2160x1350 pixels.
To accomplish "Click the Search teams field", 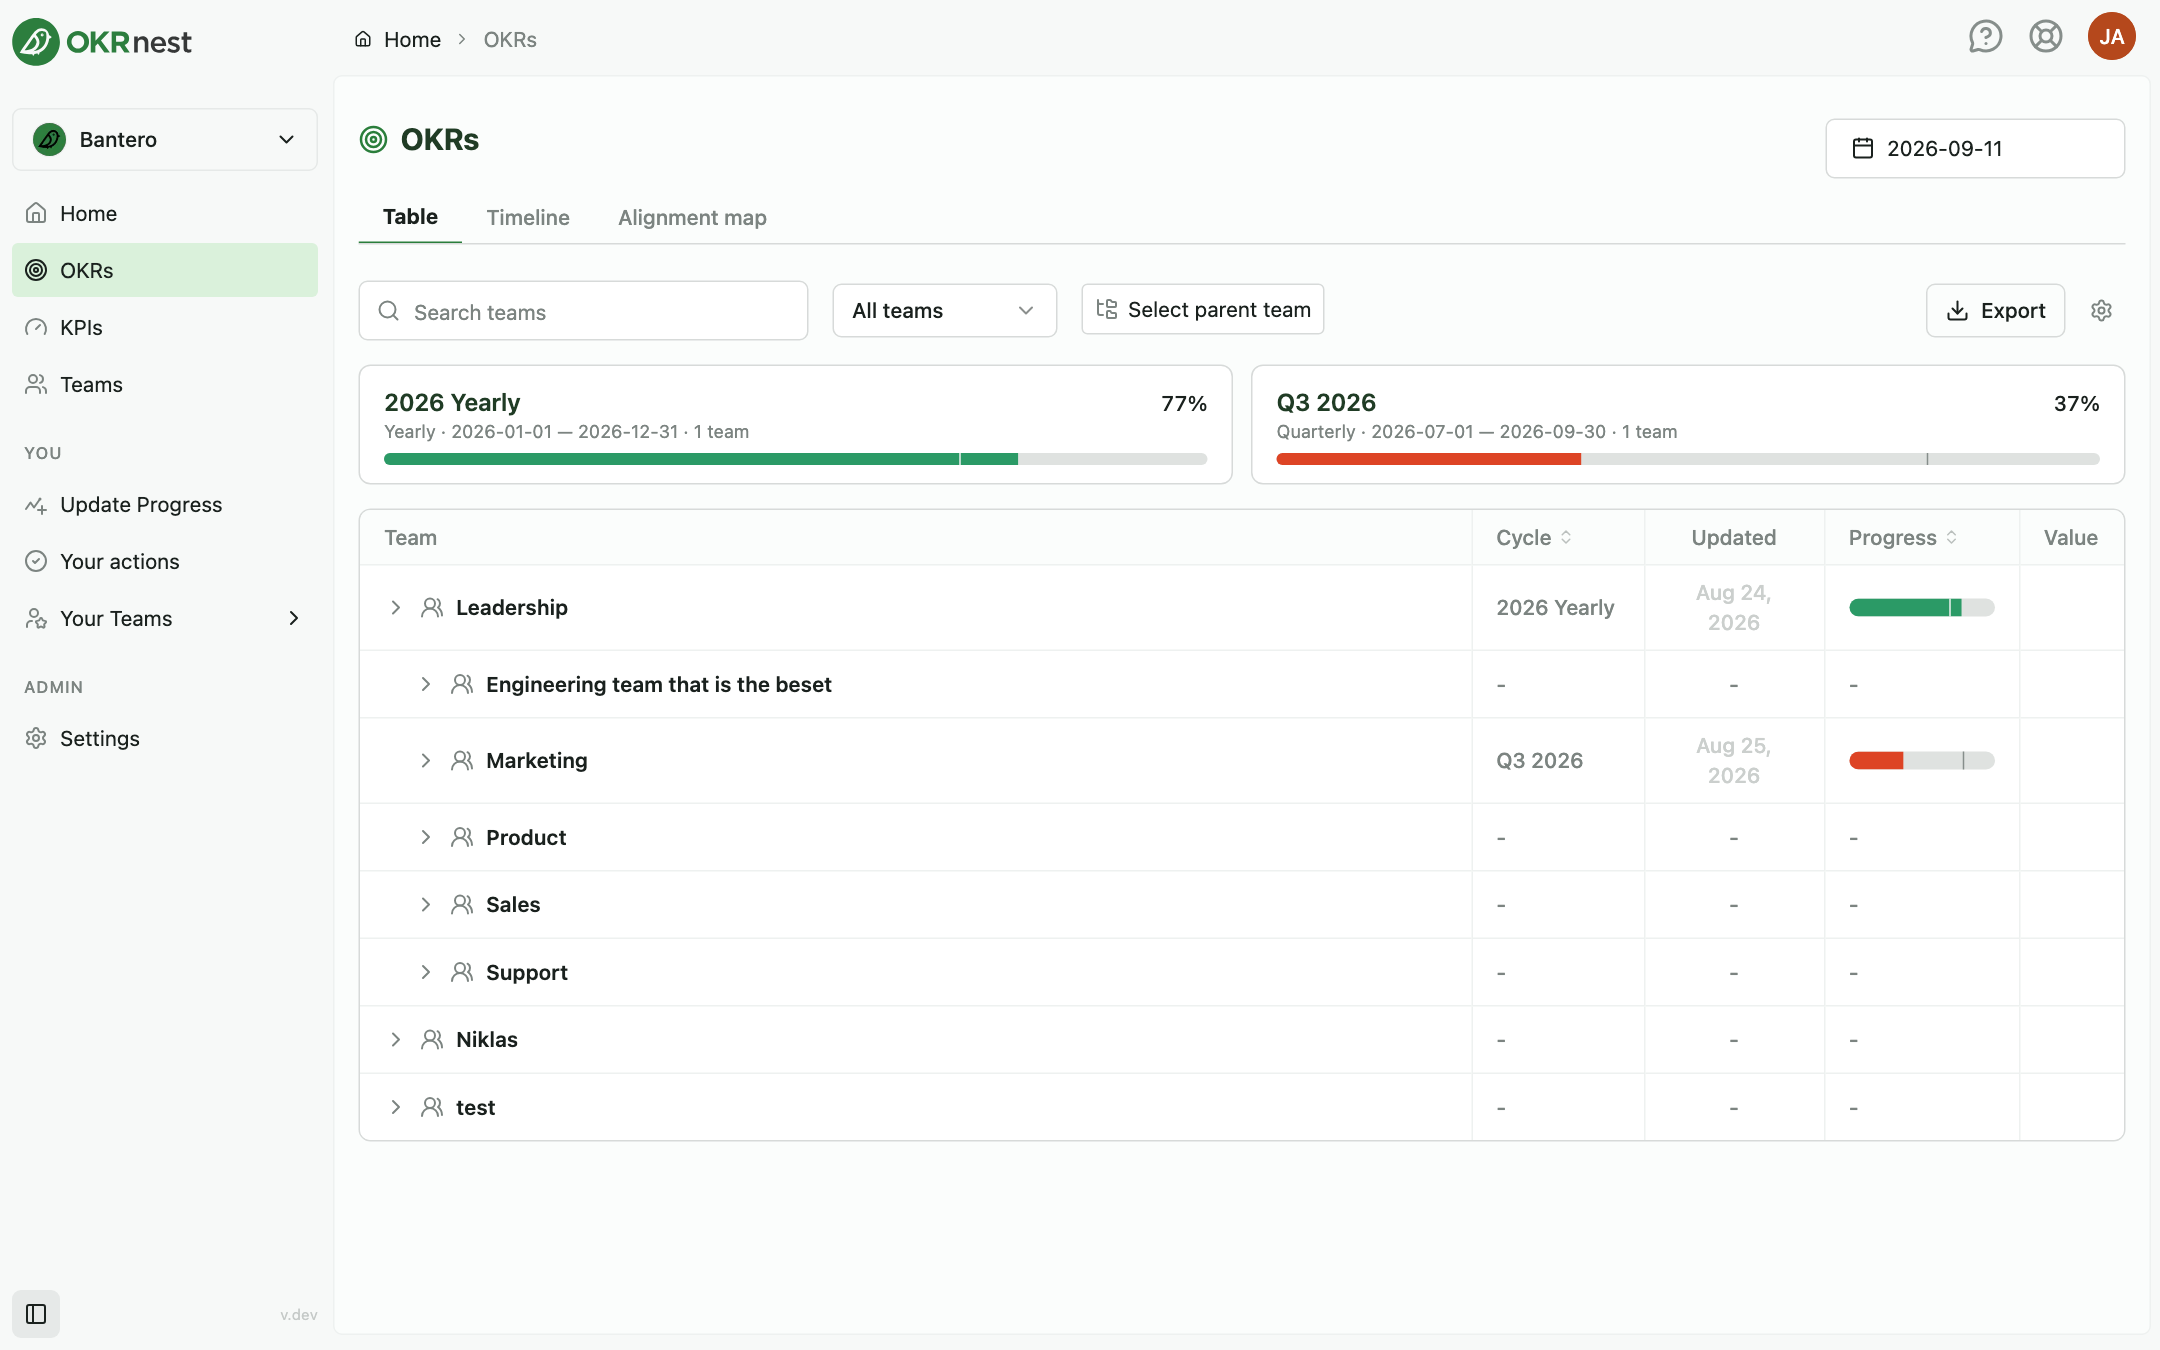I will point(583,311).
